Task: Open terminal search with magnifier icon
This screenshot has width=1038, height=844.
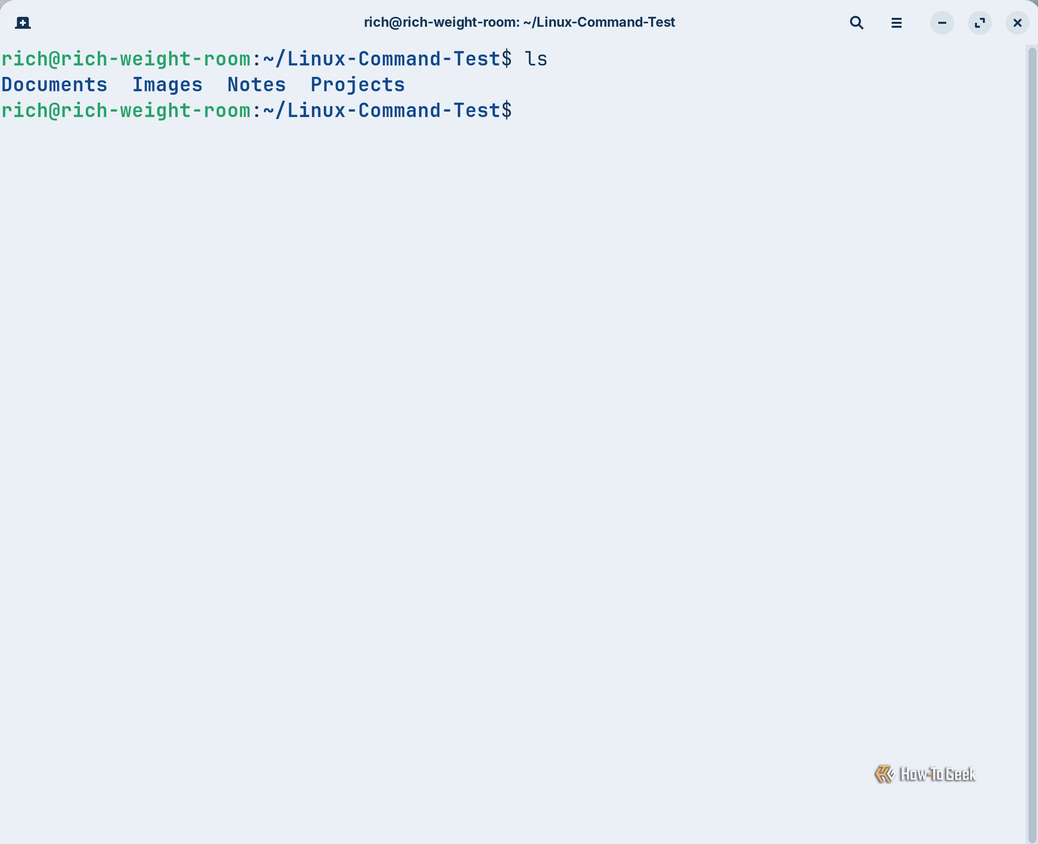Action: click(x=856, y=23)
